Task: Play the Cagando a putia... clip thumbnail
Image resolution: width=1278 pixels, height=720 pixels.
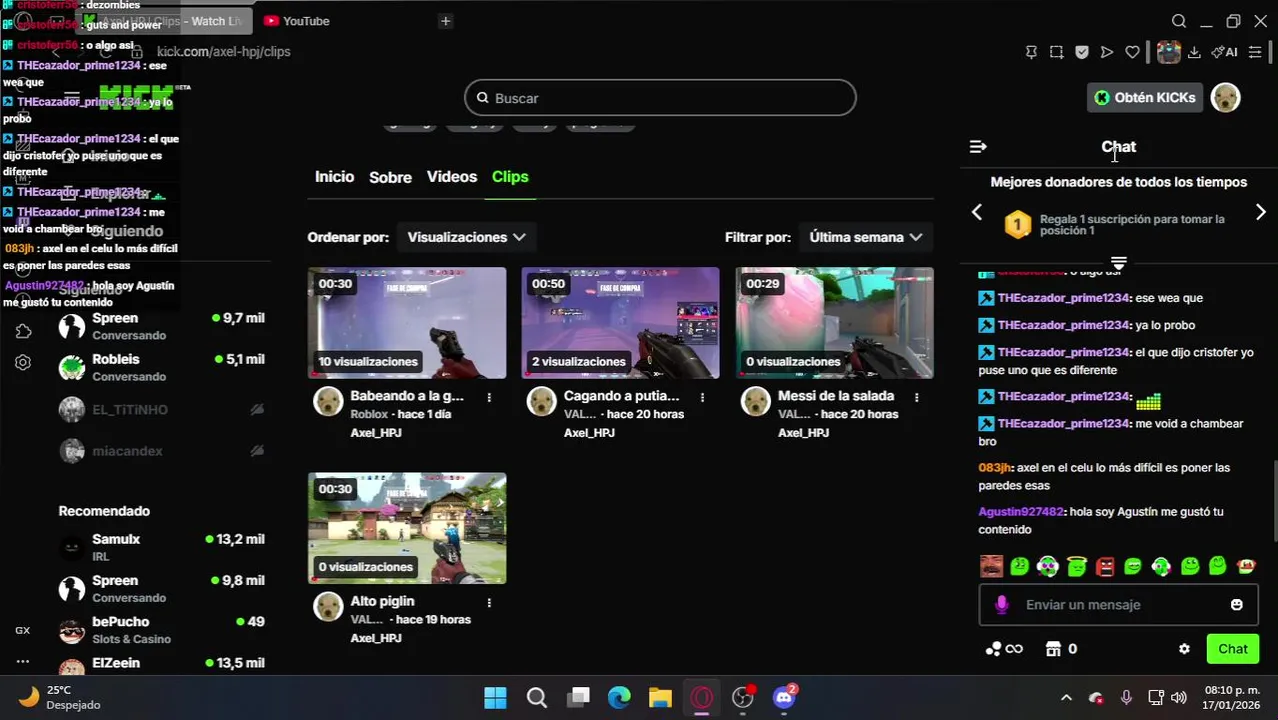Action: click(x=620, y=323)
